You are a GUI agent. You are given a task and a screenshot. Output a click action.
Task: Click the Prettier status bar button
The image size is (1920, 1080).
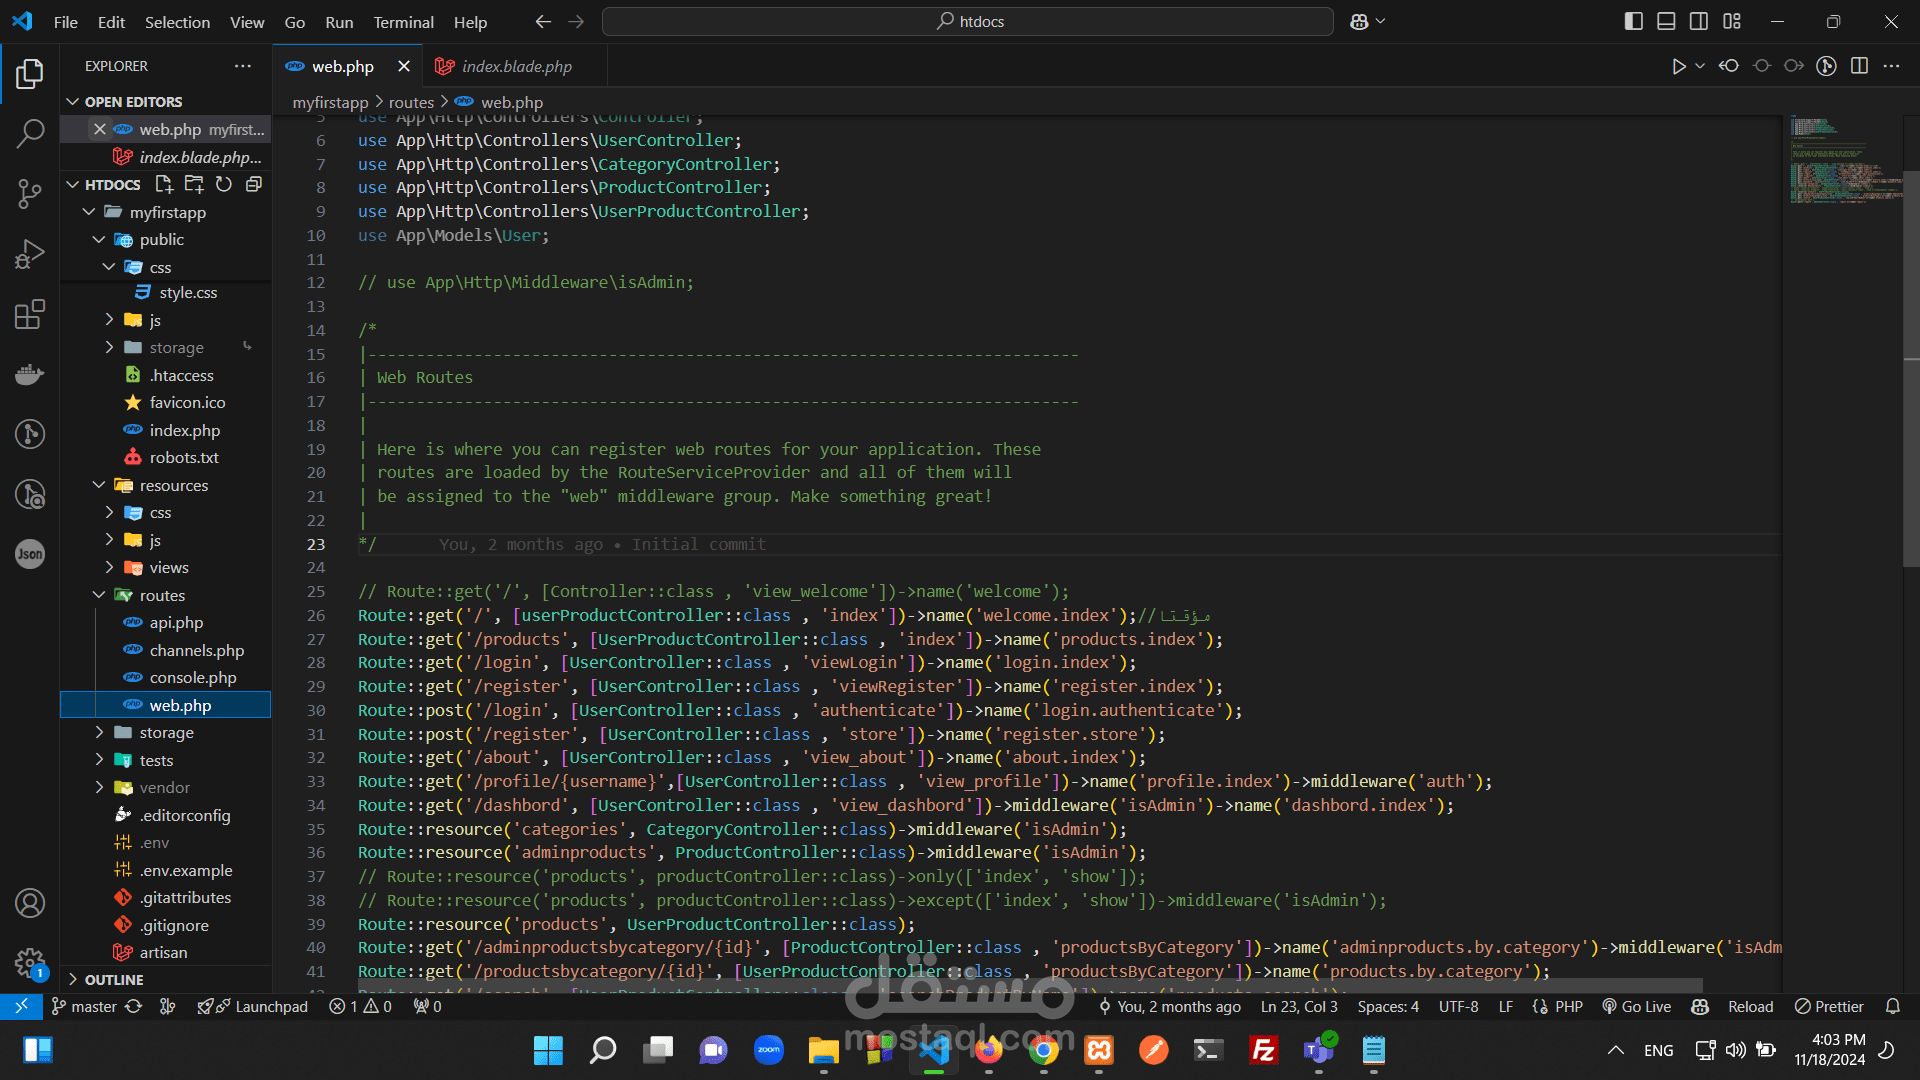[1829, 1006]
